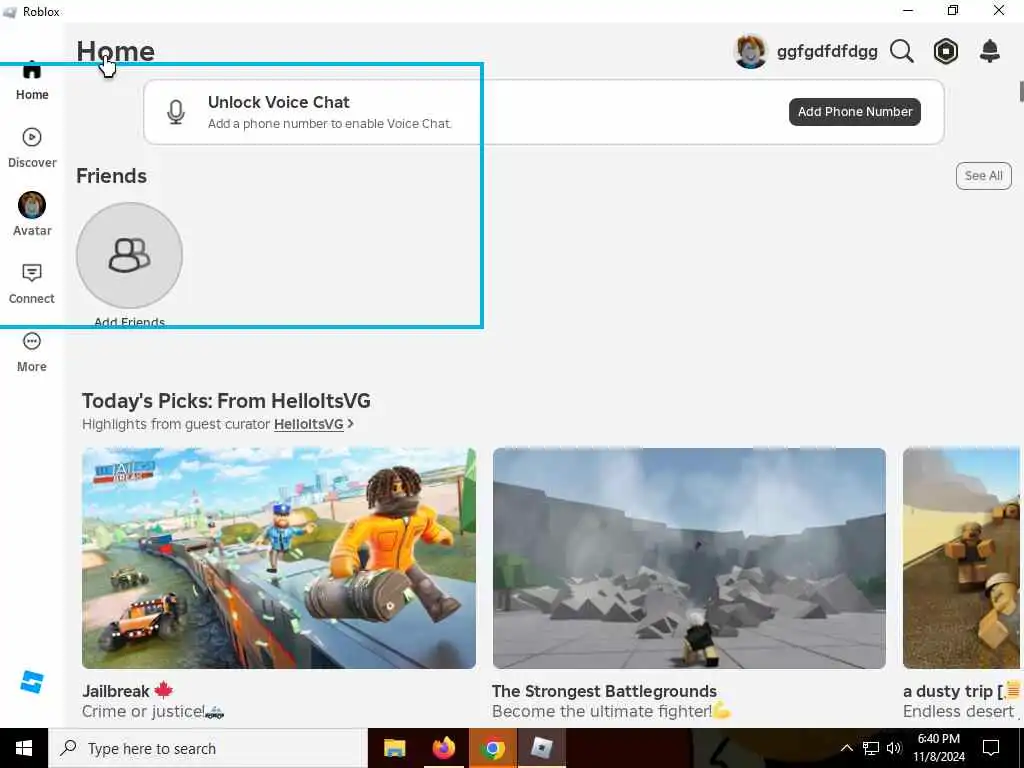
Task: Open the clock showing 6:40 PM
Action: click(x=938, y=748)
